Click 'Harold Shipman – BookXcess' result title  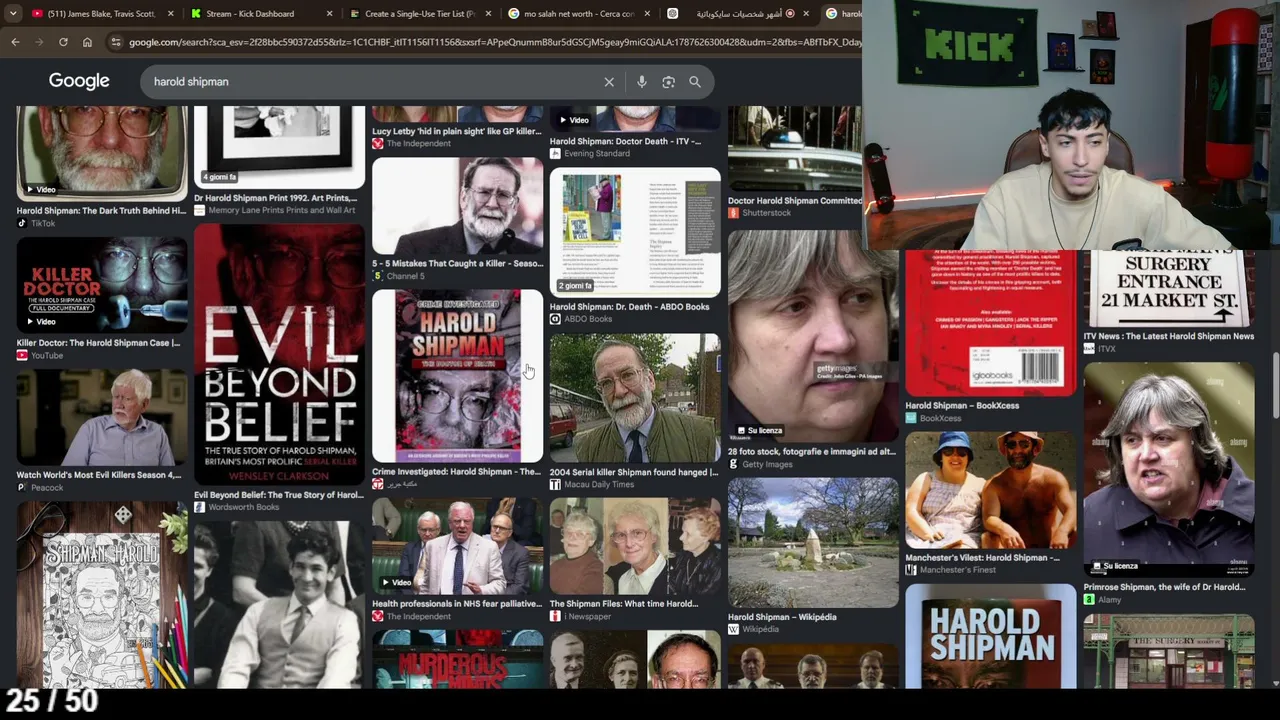click(x=962, y=405)
